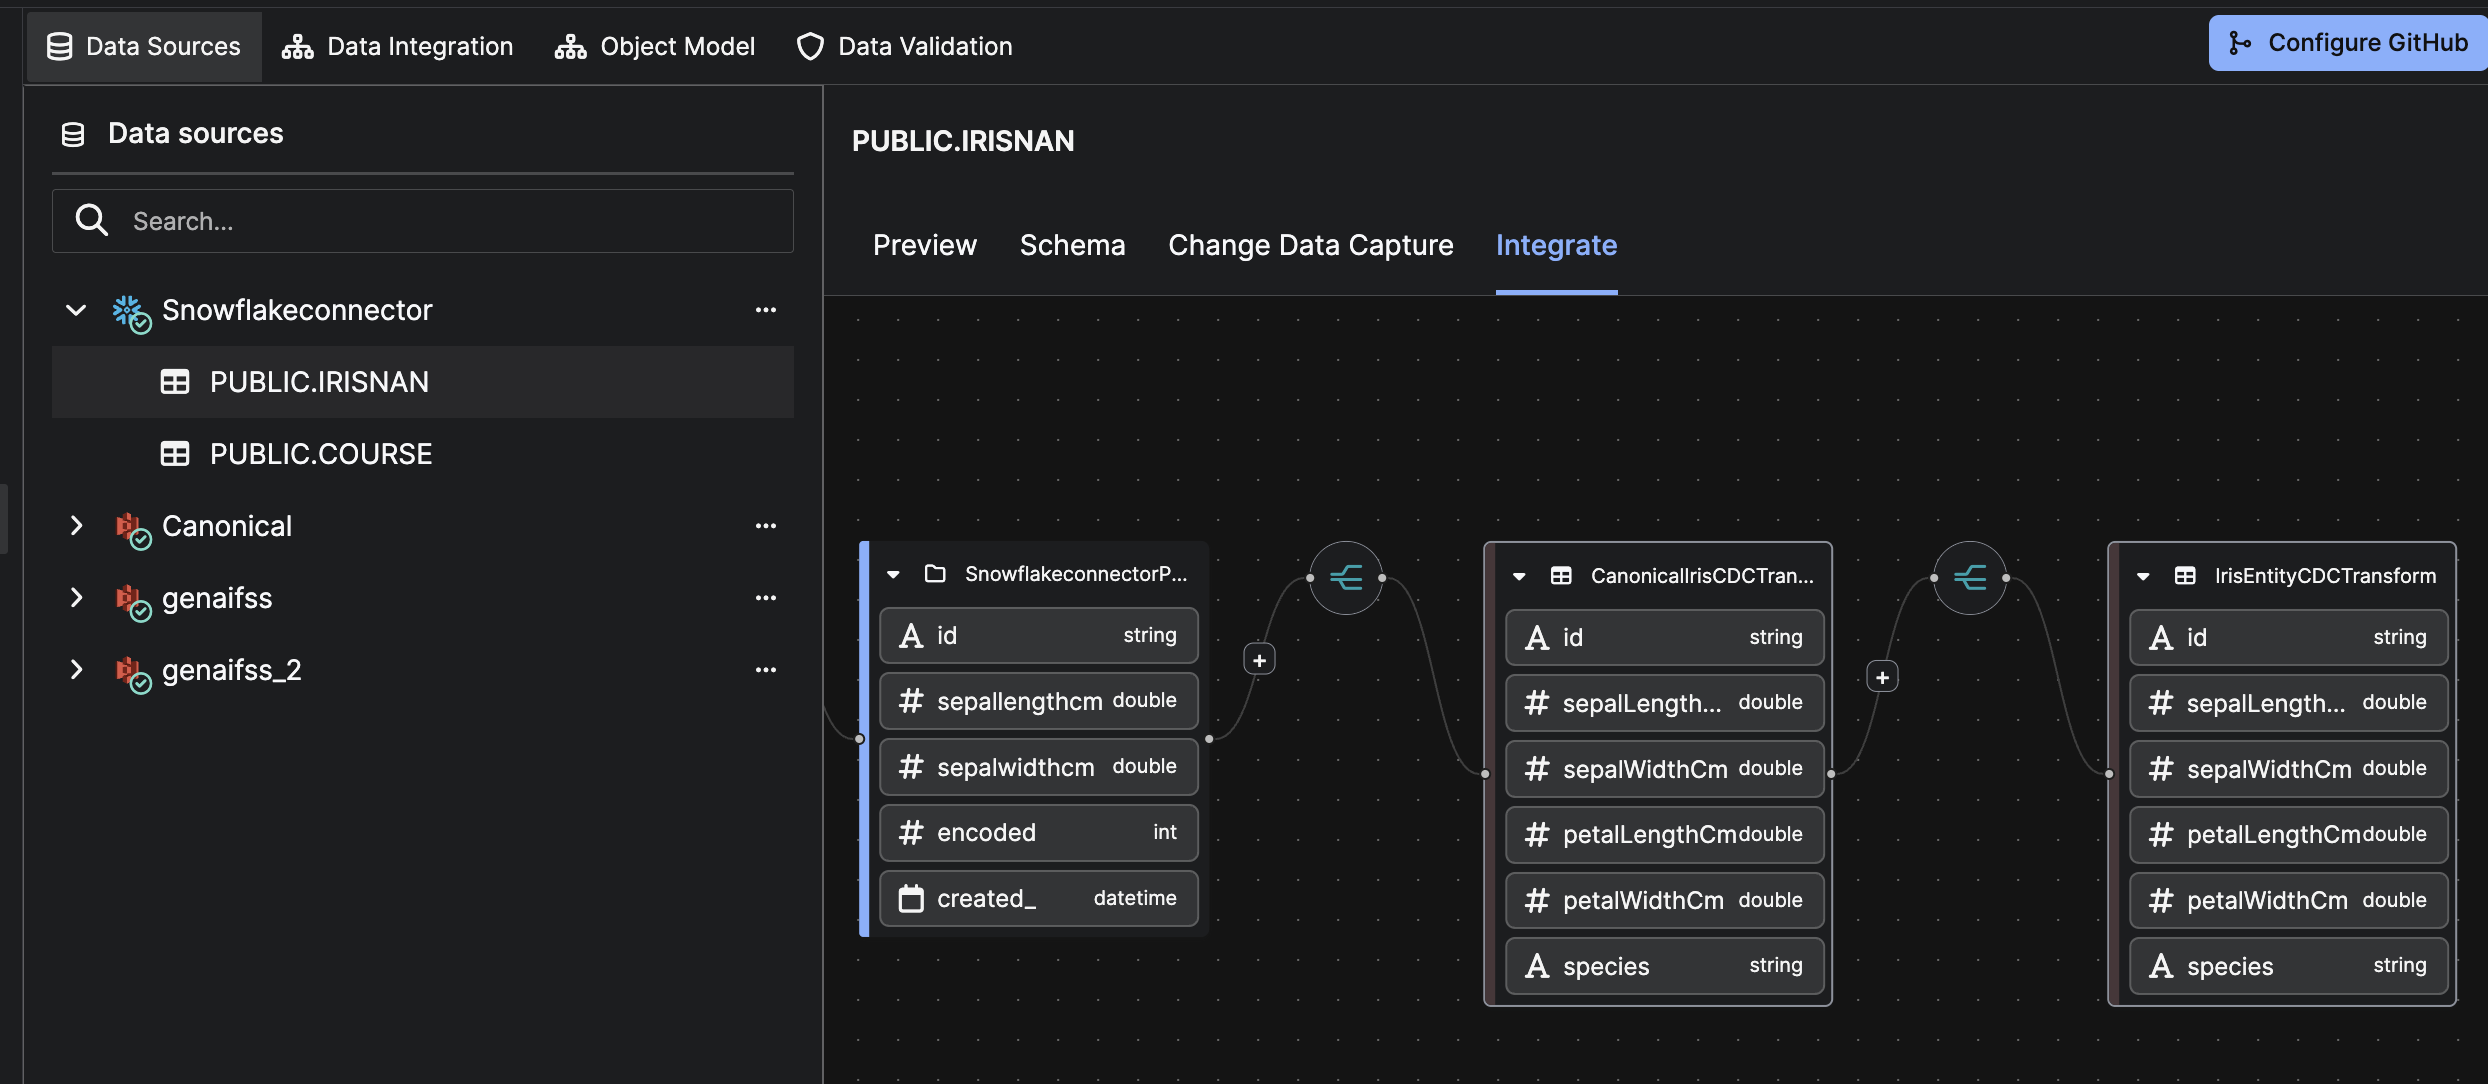This screenshot has height=1084, width=2488.
Task: Open Canonical source three-dot options menu
Action: [x=766, y=526]
